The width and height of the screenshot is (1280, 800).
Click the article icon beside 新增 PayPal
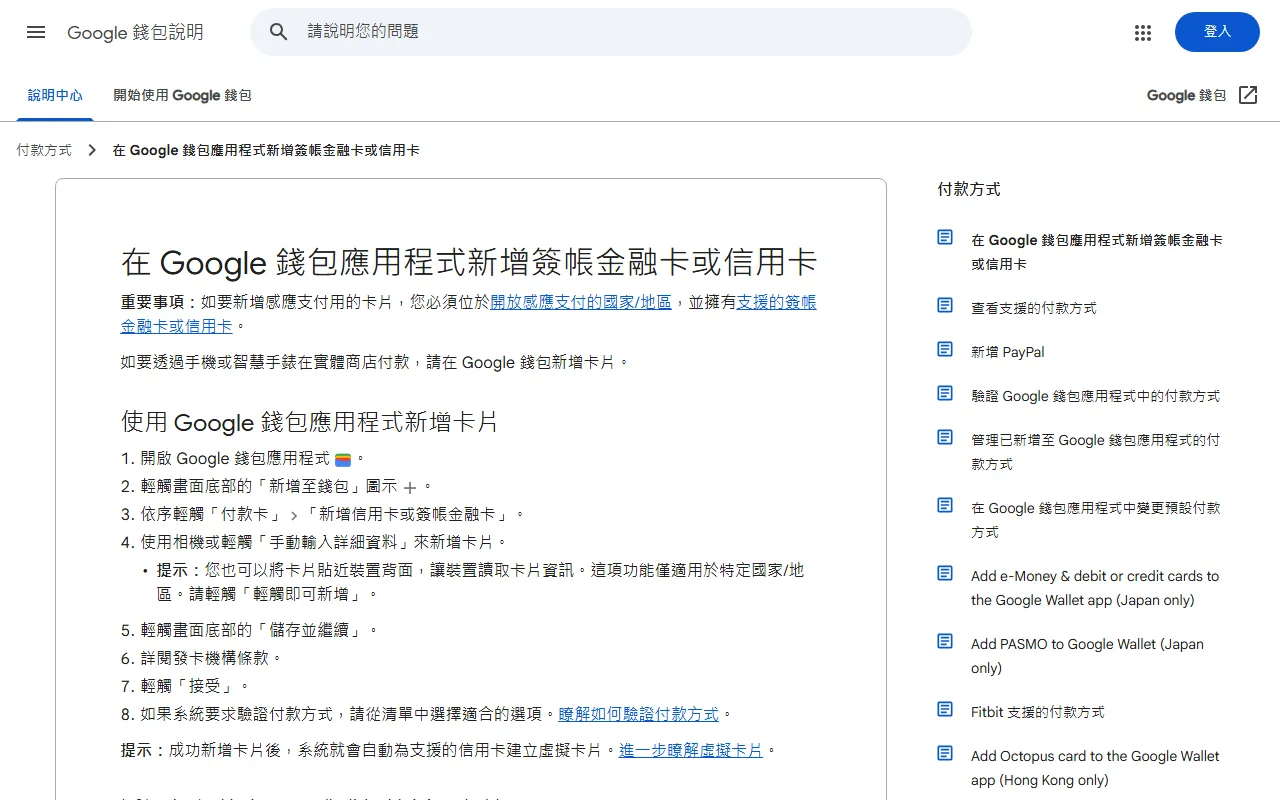(x=945, y=349)
